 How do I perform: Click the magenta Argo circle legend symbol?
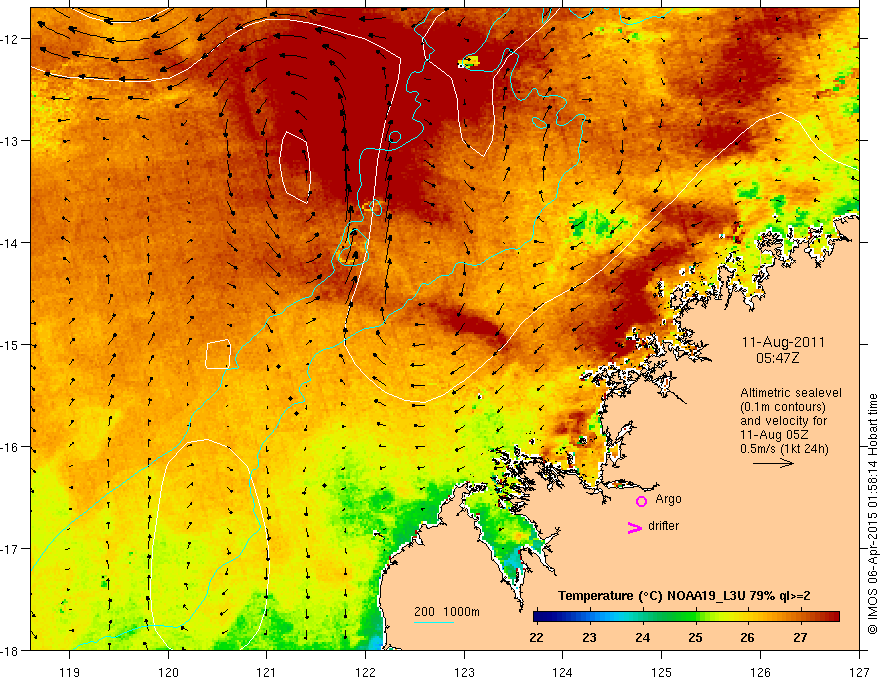[641, 501]
